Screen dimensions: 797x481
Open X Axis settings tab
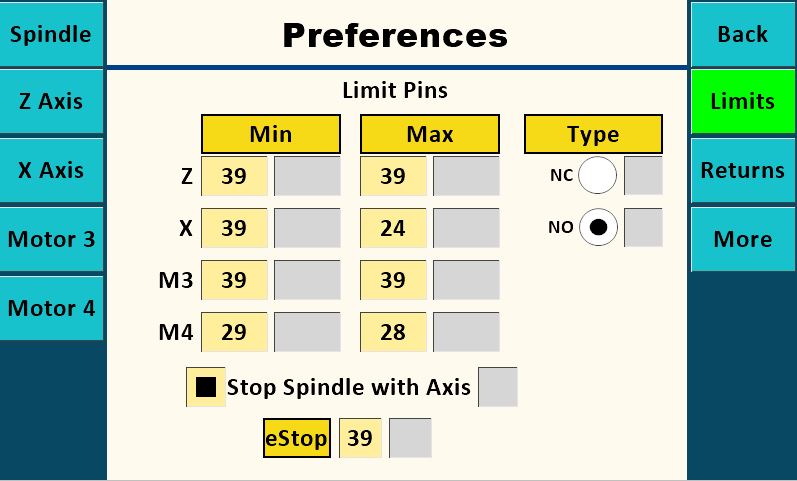click(x=51, y=170)
